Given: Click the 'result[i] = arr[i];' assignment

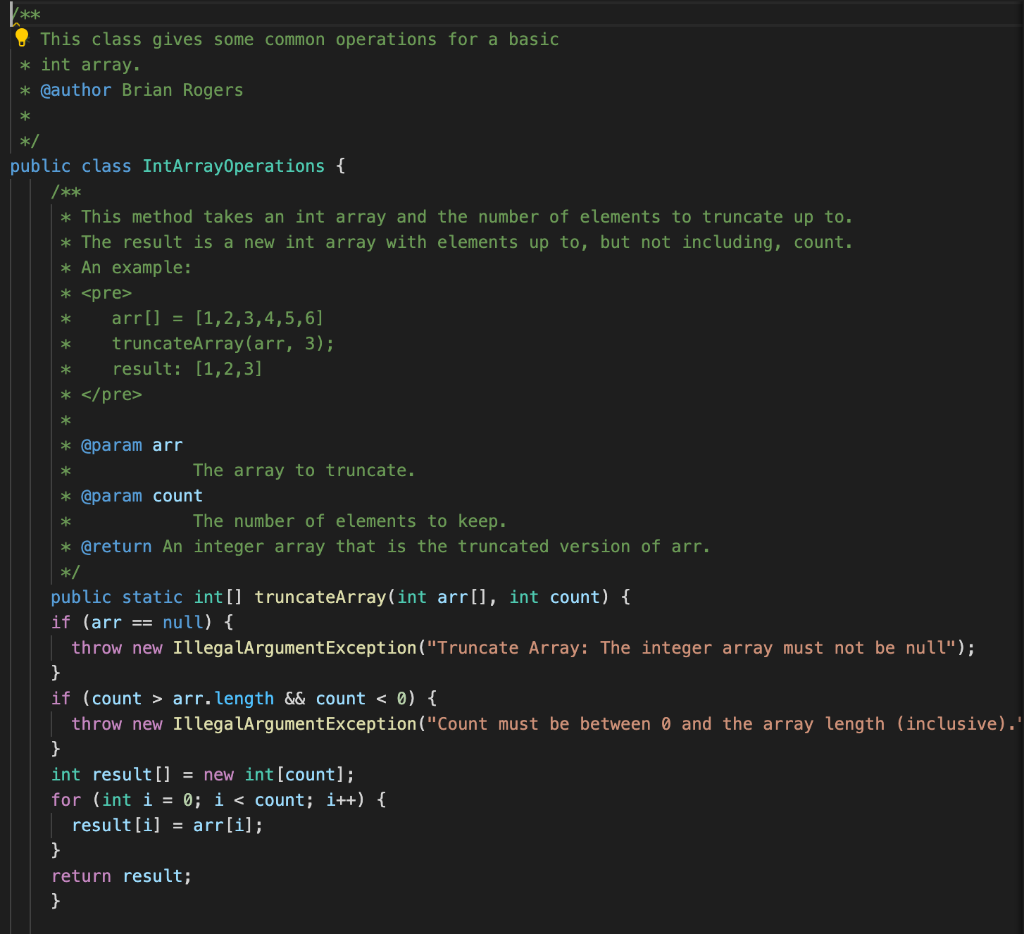Looking at the screenshot, I should click(x=167, y=826).
